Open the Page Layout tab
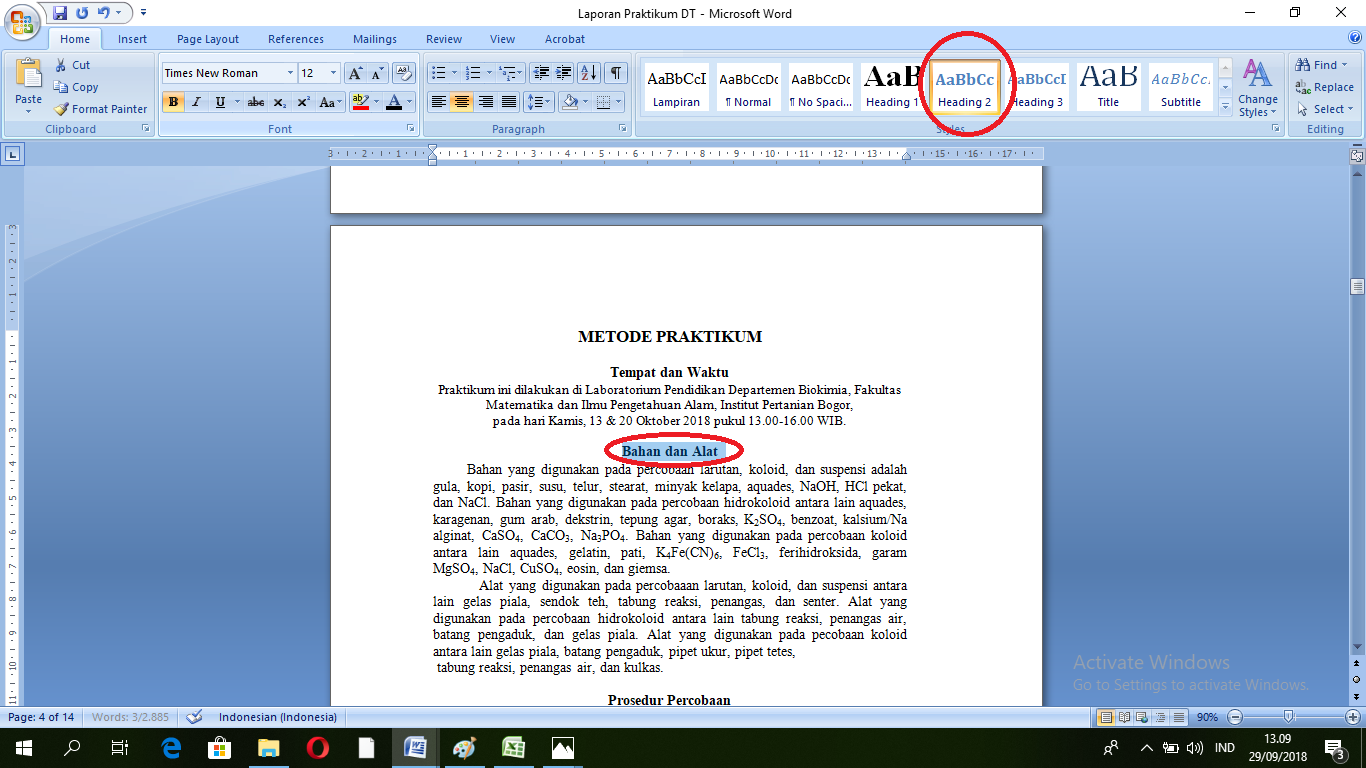 point(208,39)
